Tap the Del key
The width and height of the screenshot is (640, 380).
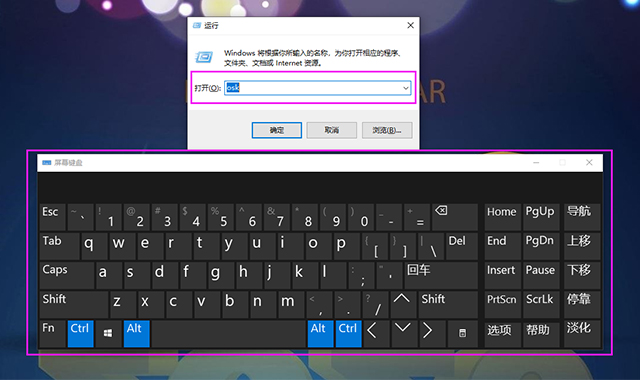pyautogui.click(x=462, y=246)
